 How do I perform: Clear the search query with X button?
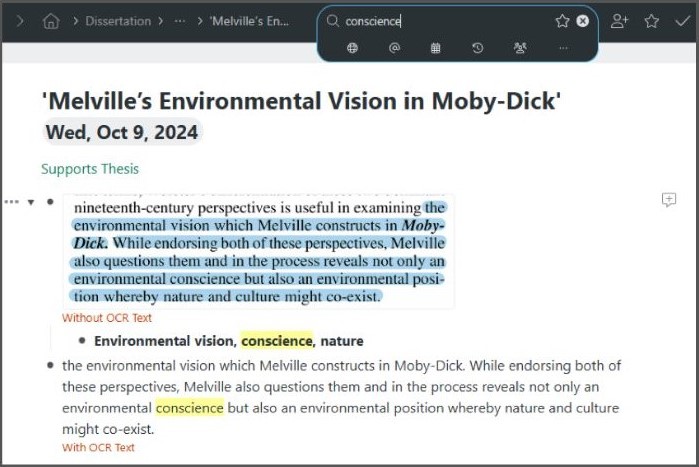pyautogui.click(x=583, y=21)
